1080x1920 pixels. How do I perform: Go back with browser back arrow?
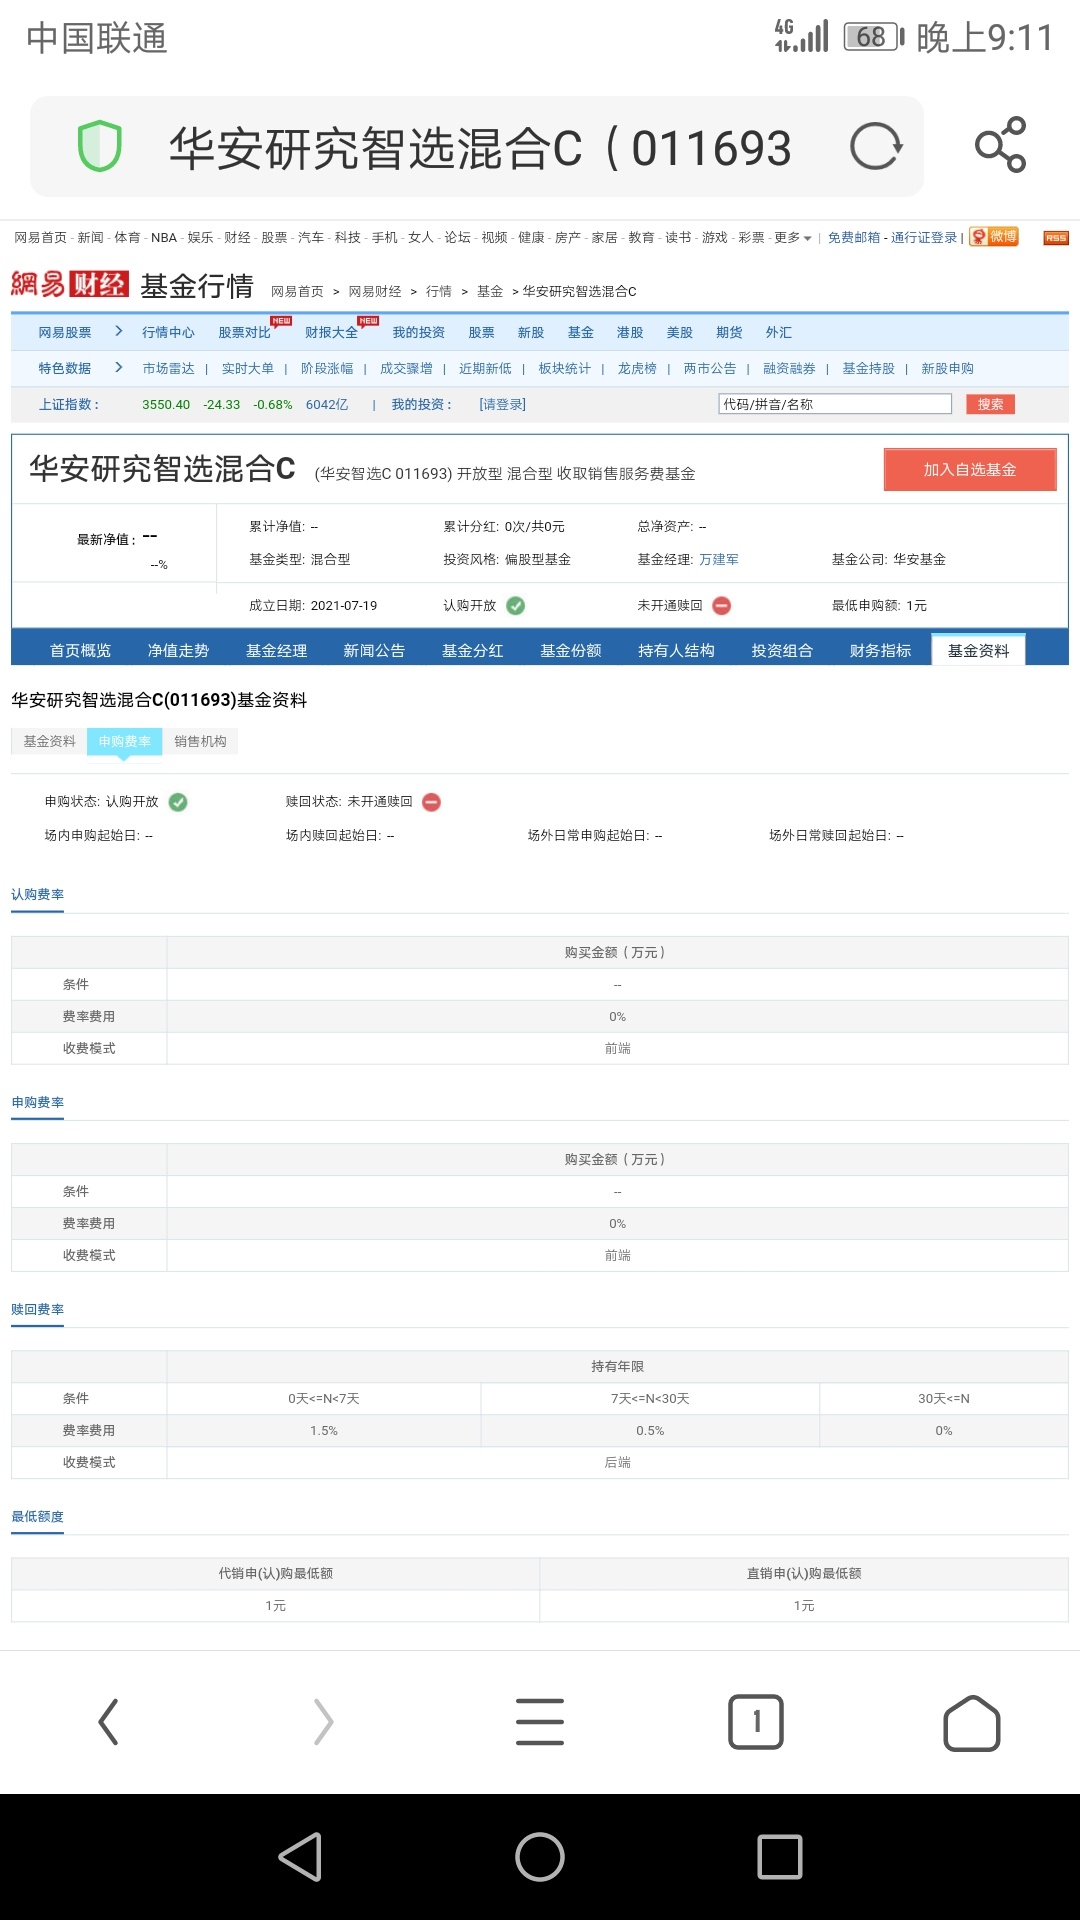point(108,1722)
